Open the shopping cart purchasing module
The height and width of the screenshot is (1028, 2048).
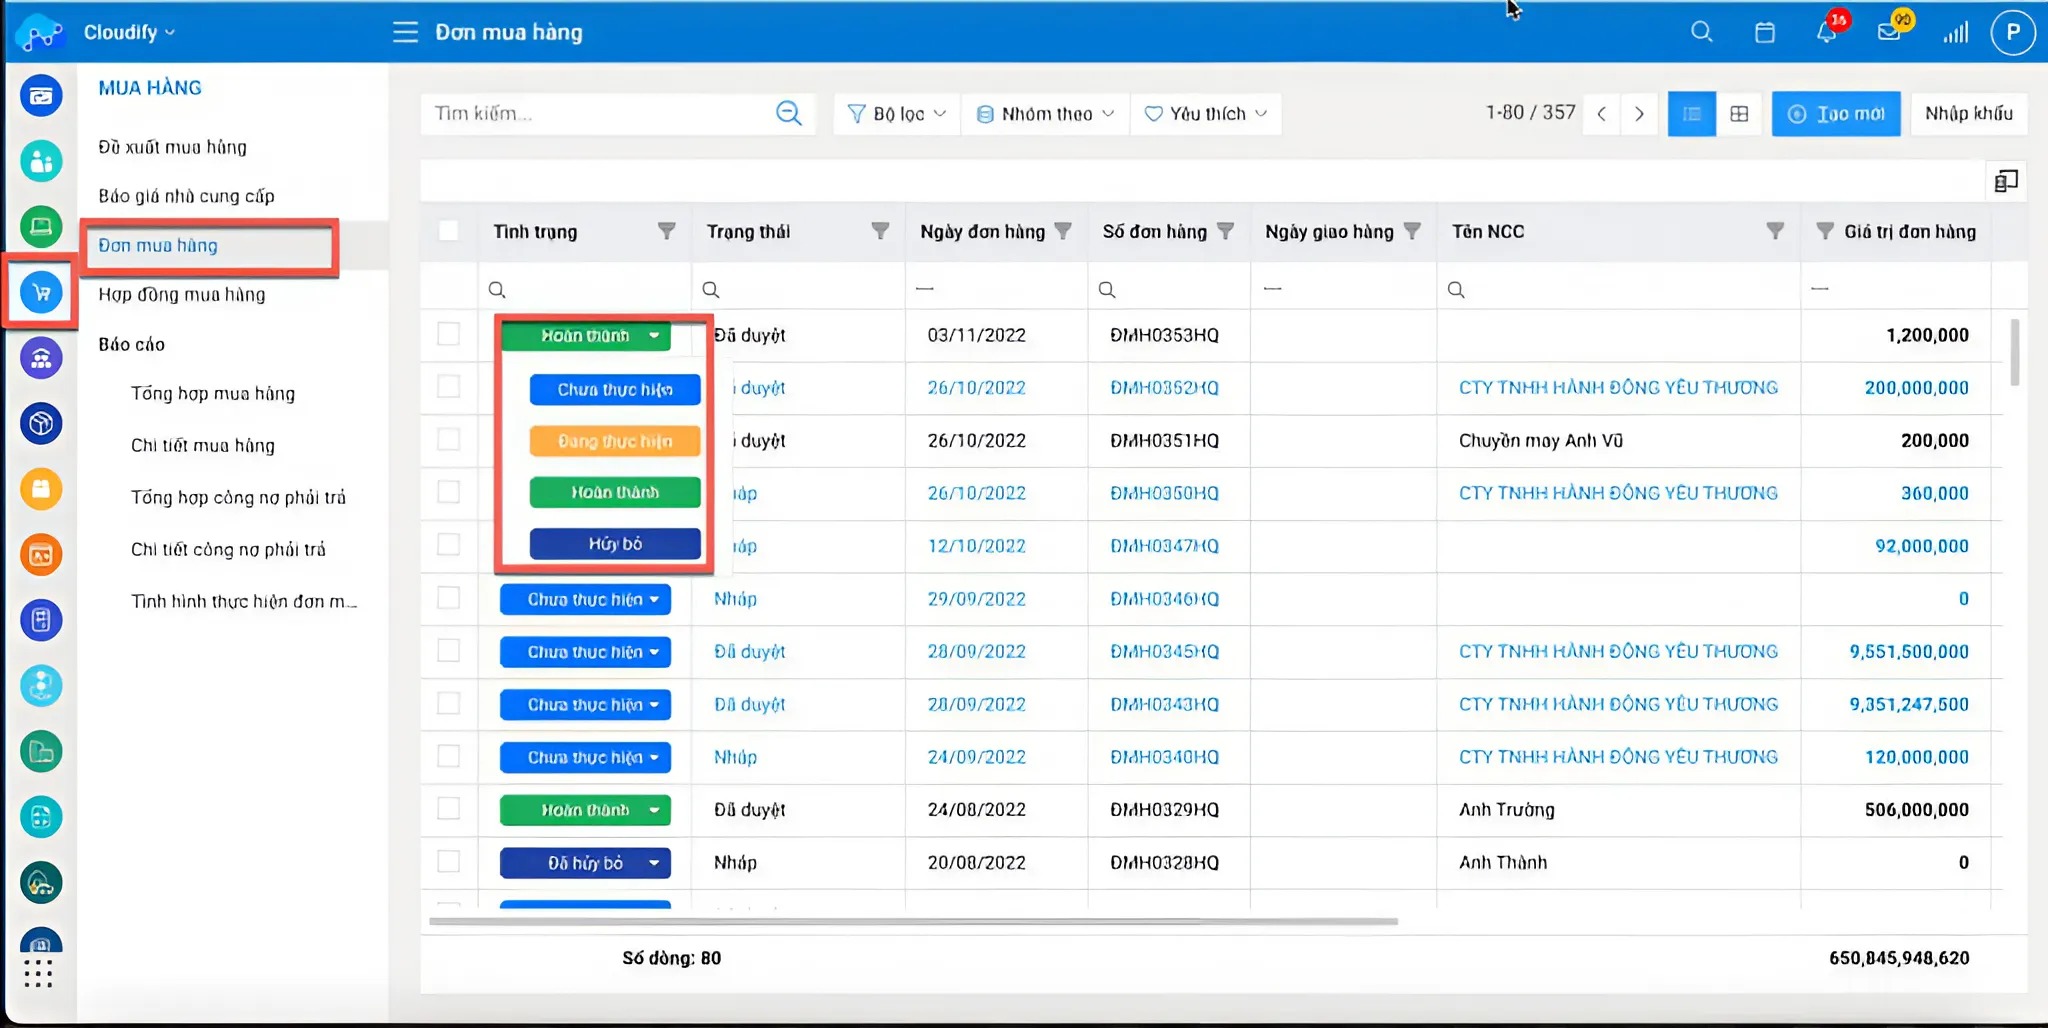point(41,293)
